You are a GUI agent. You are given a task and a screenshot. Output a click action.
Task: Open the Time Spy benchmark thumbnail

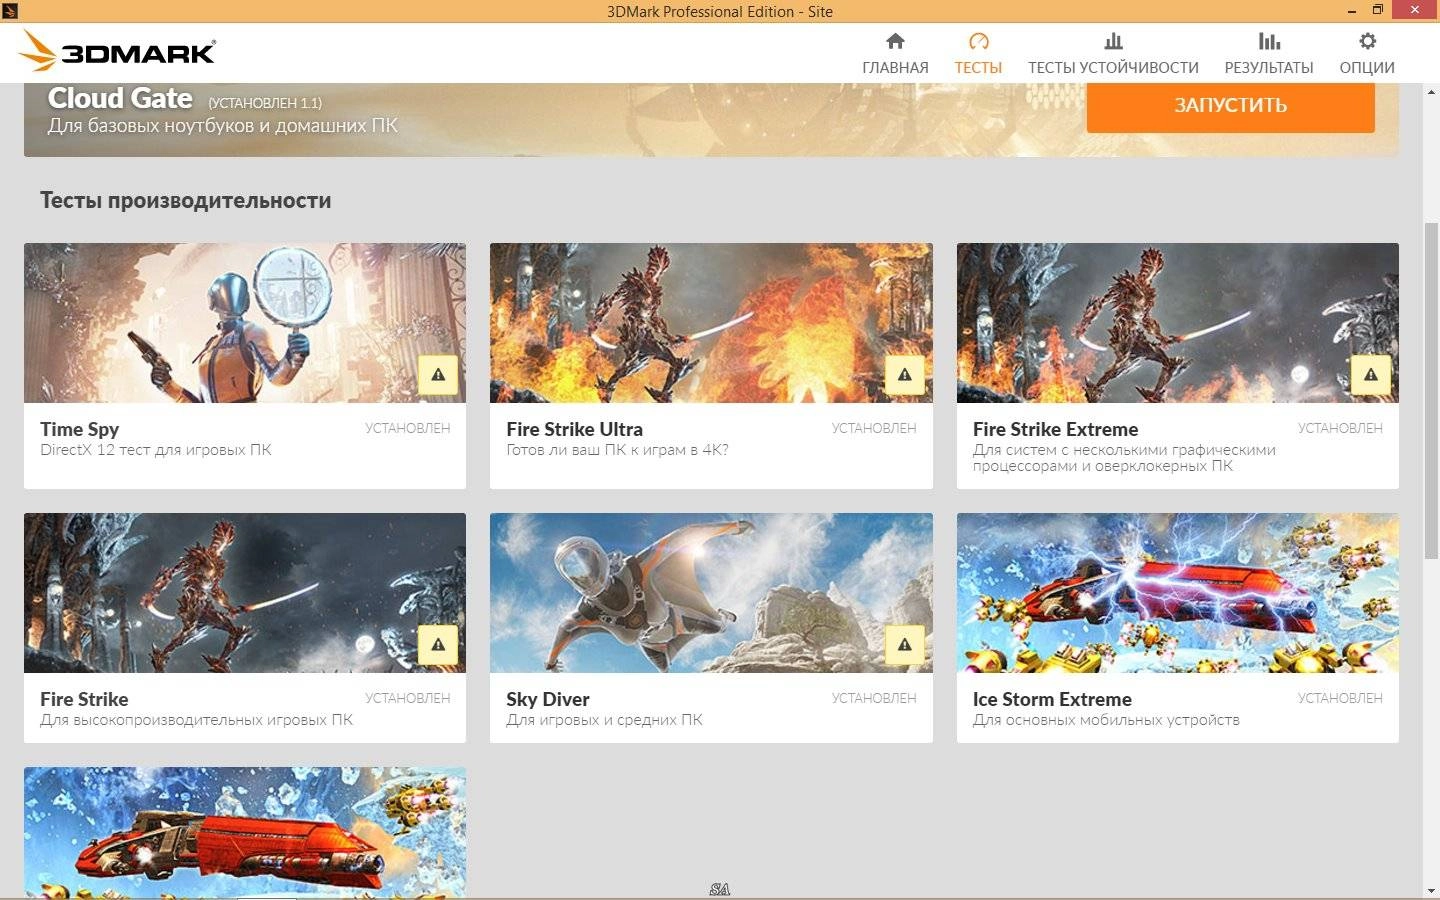[x=245, y=323]
